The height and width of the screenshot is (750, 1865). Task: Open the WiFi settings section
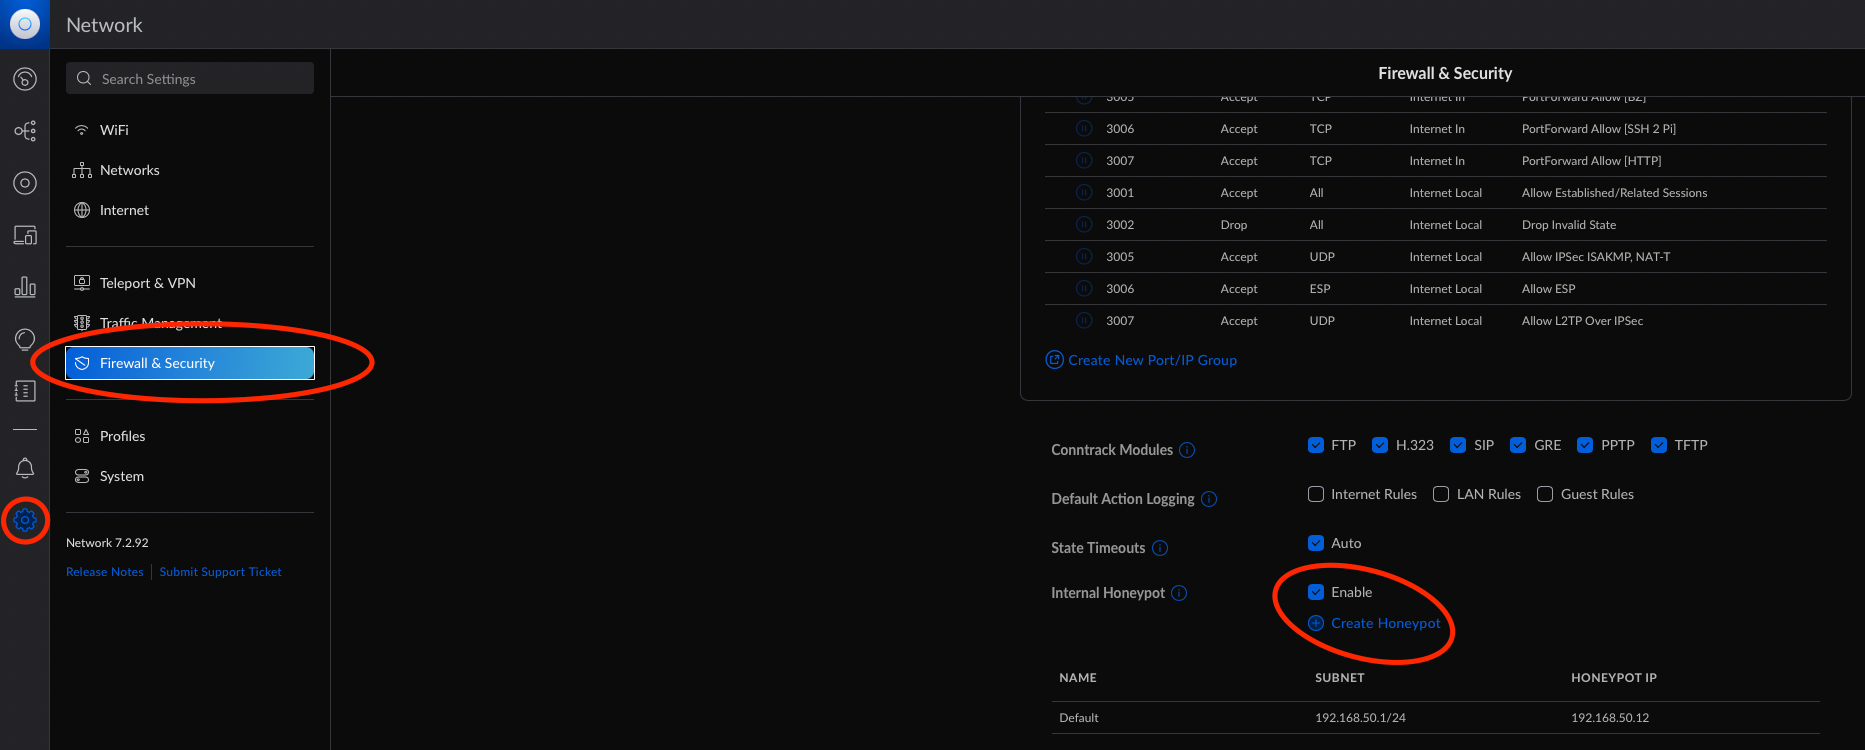coord(114,130)
